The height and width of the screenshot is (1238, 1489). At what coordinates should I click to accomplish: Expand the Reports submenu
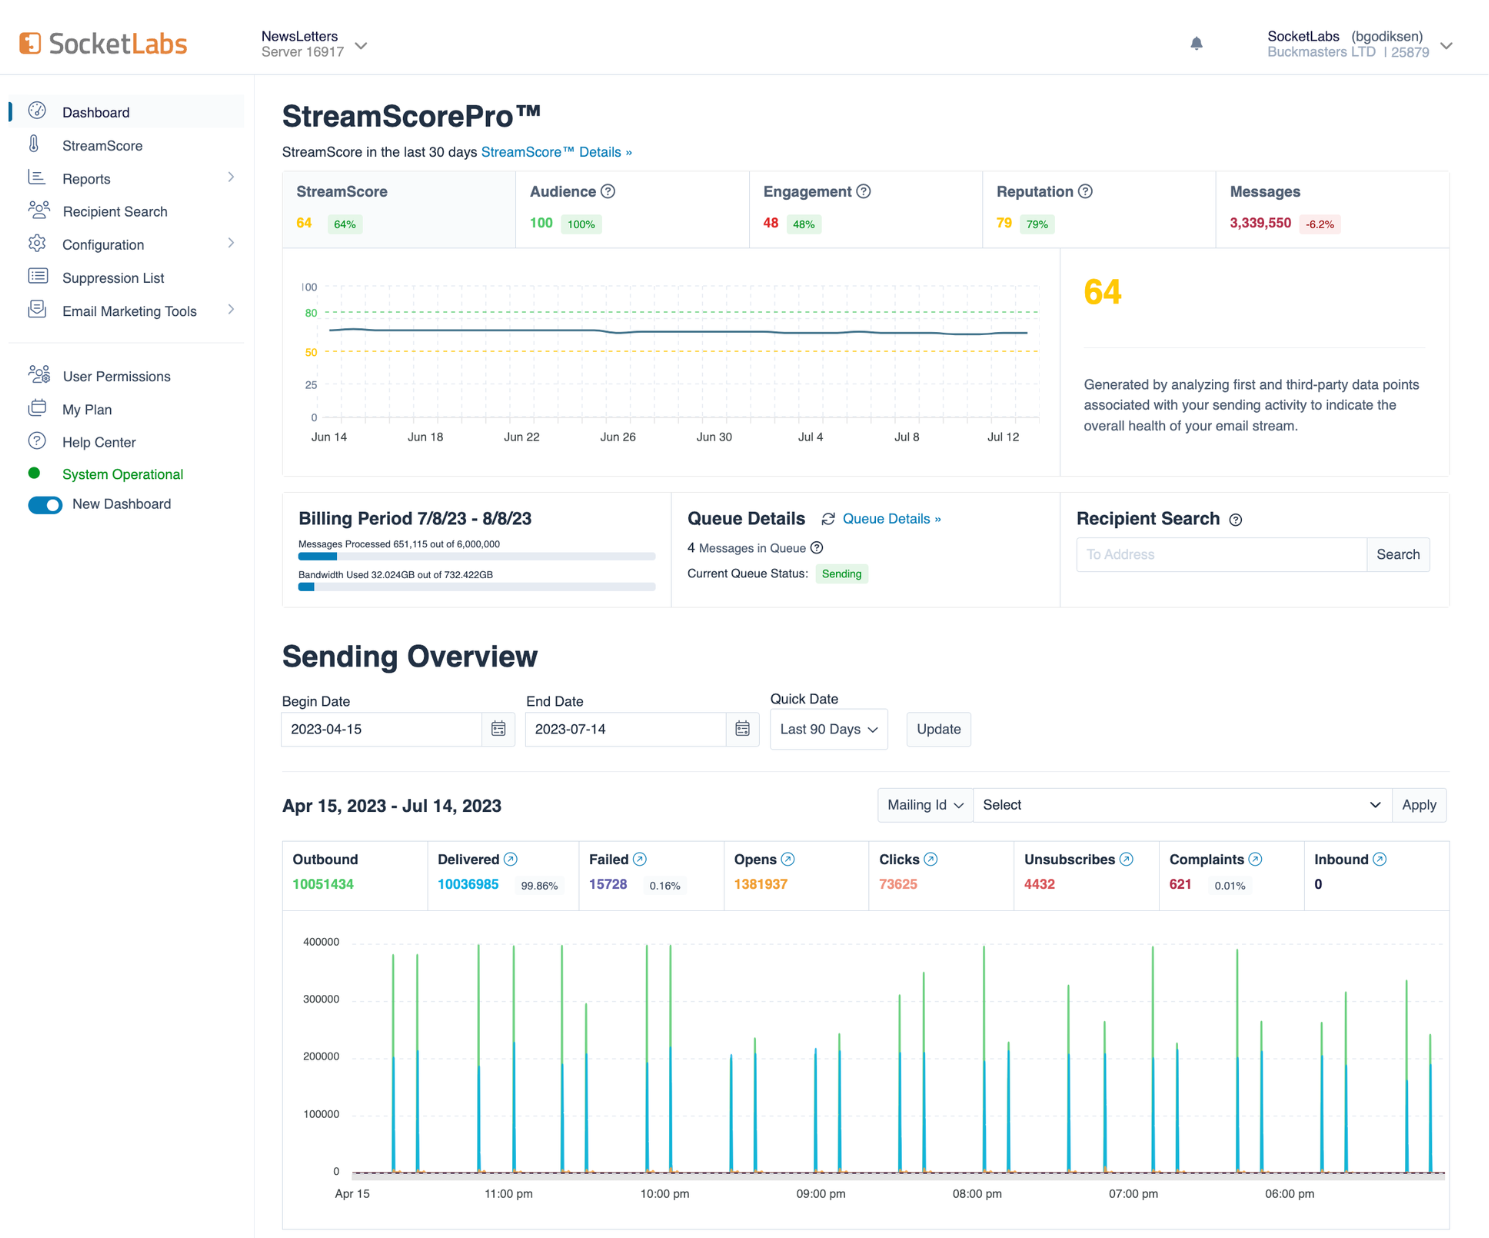[x=231, y=177]
